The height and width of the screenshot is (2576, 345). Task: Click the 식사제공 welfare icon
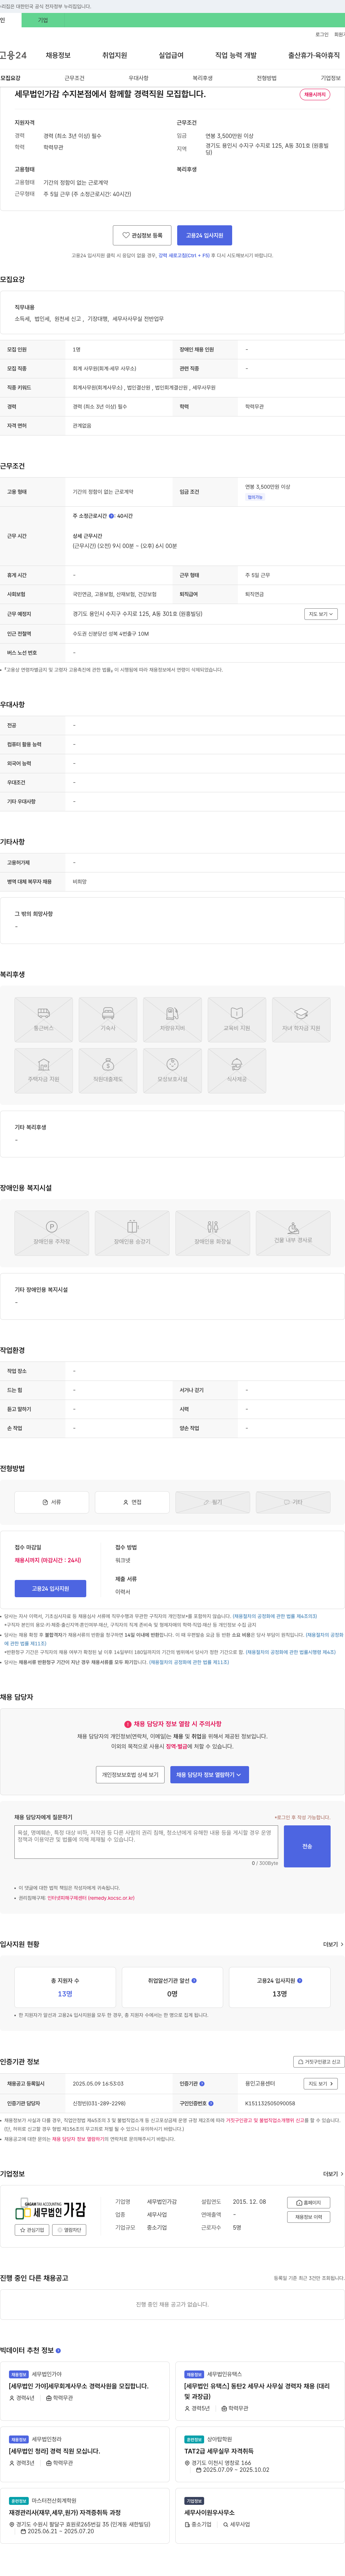click(237, 1070)
